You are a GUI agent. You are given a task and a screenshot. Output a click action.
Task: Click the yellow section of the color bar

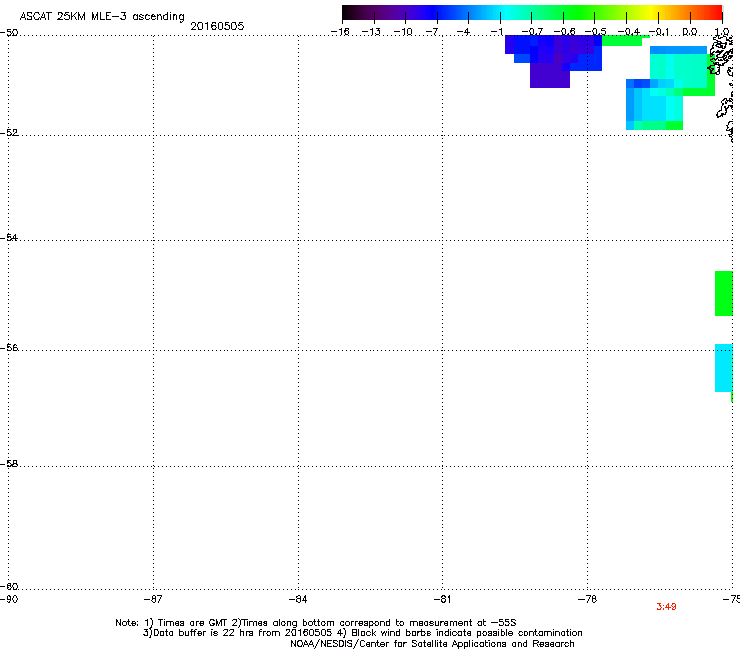(652, 13)
